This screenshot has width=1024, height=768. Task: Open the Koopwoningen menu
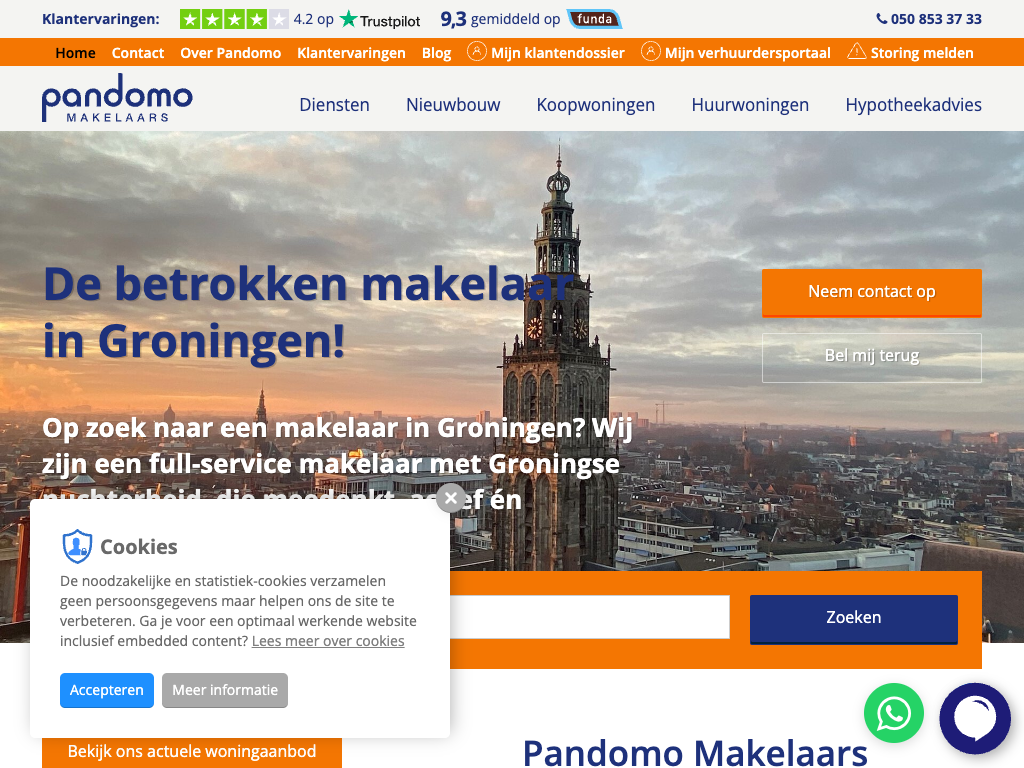[596, 104]
